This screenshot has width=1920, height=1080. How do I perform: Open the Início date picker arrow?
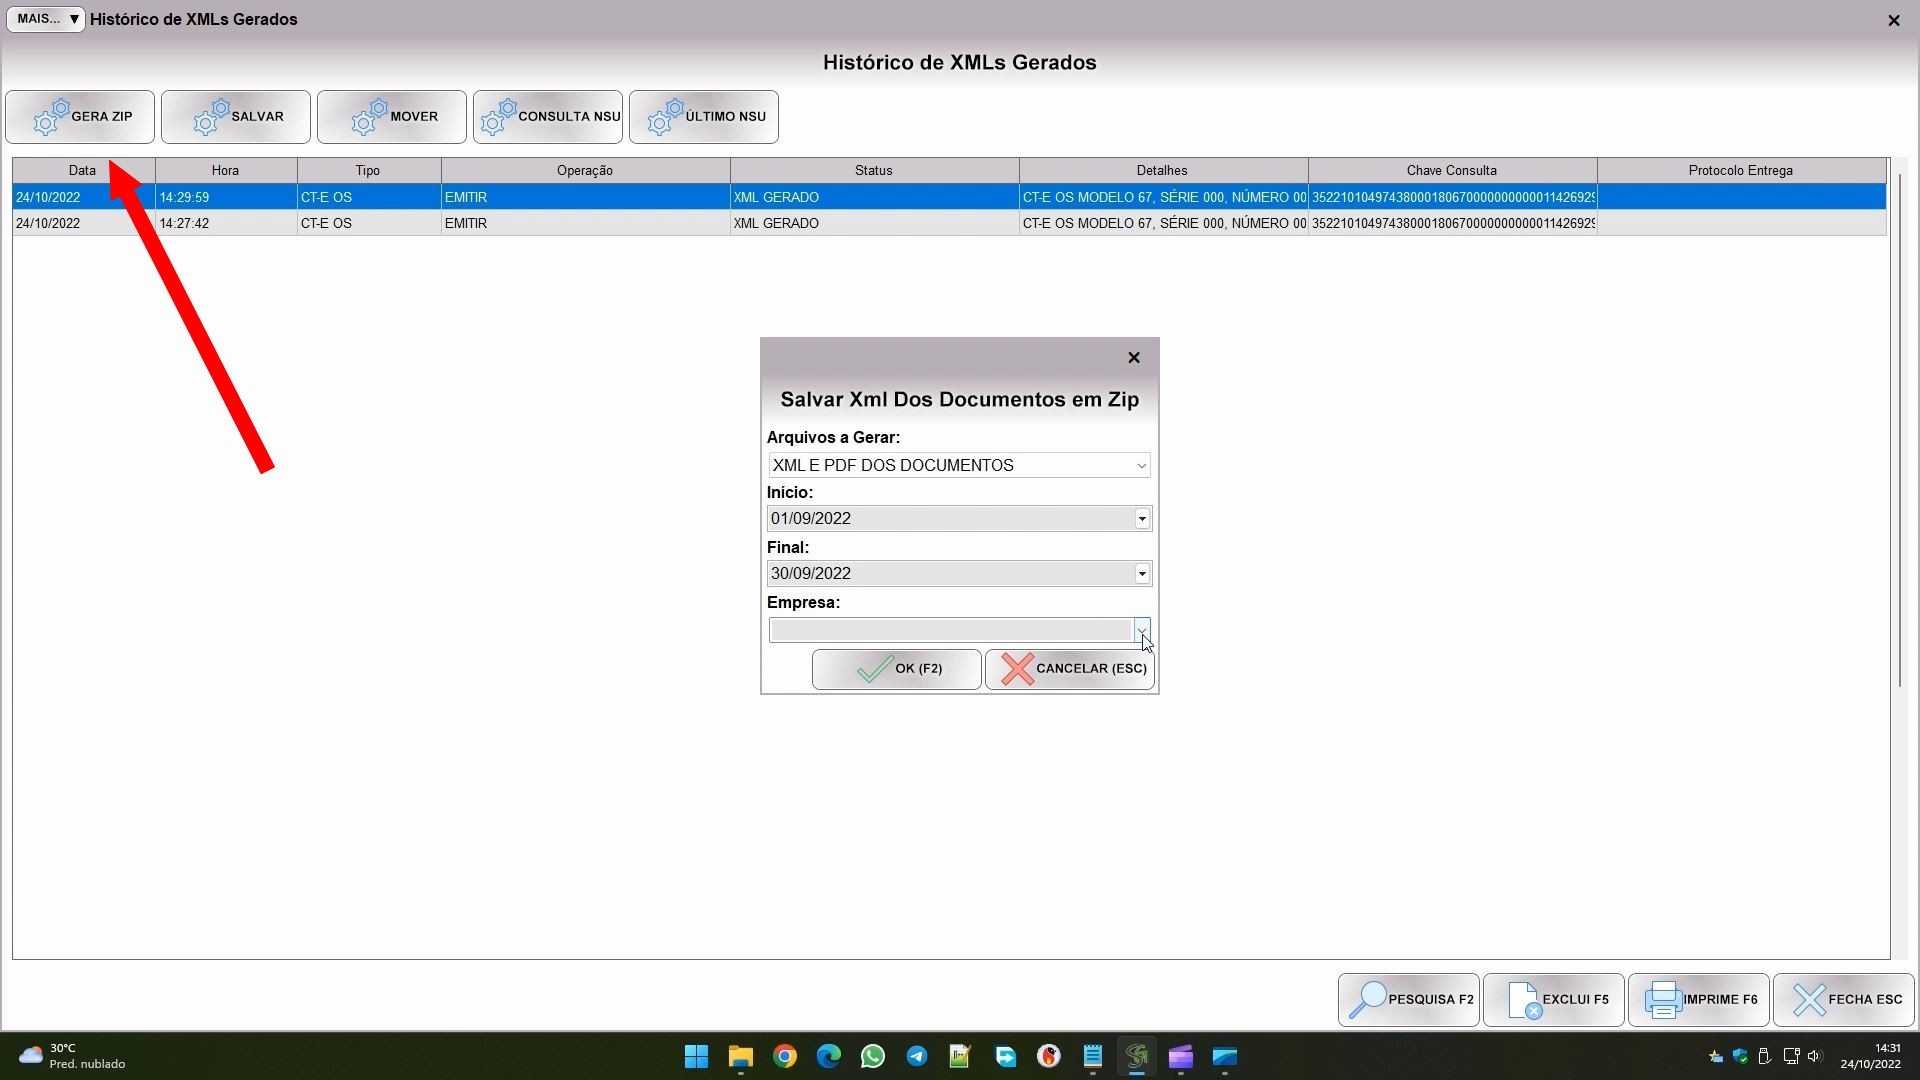click(1142, 518)
